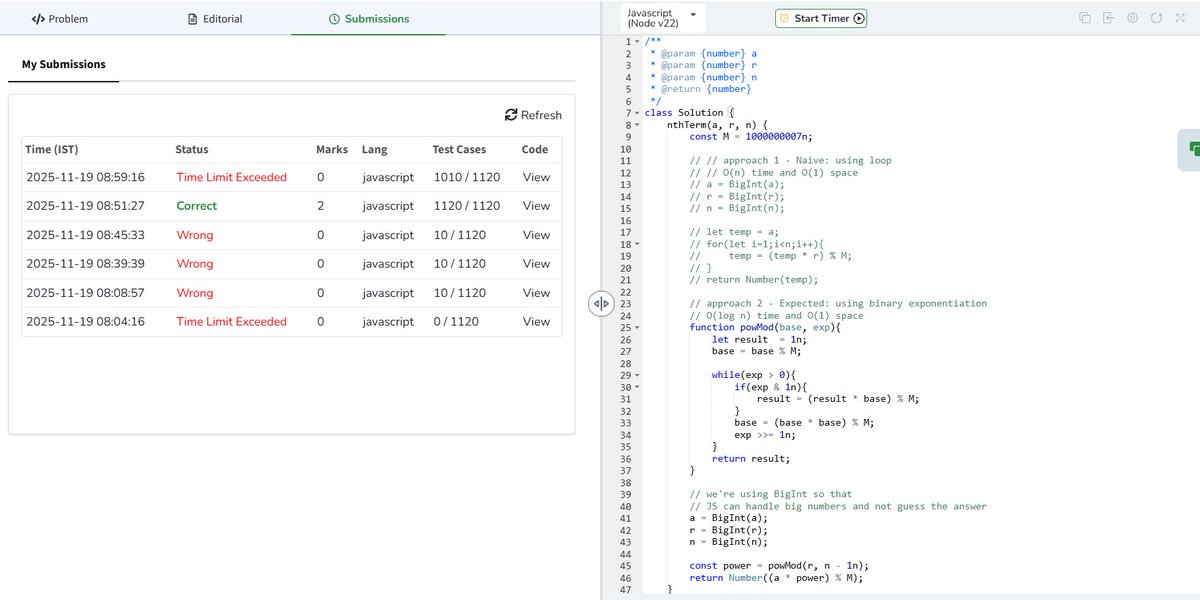Open the Problem tab
The image size is (1200, 600).
coord(60,18)
